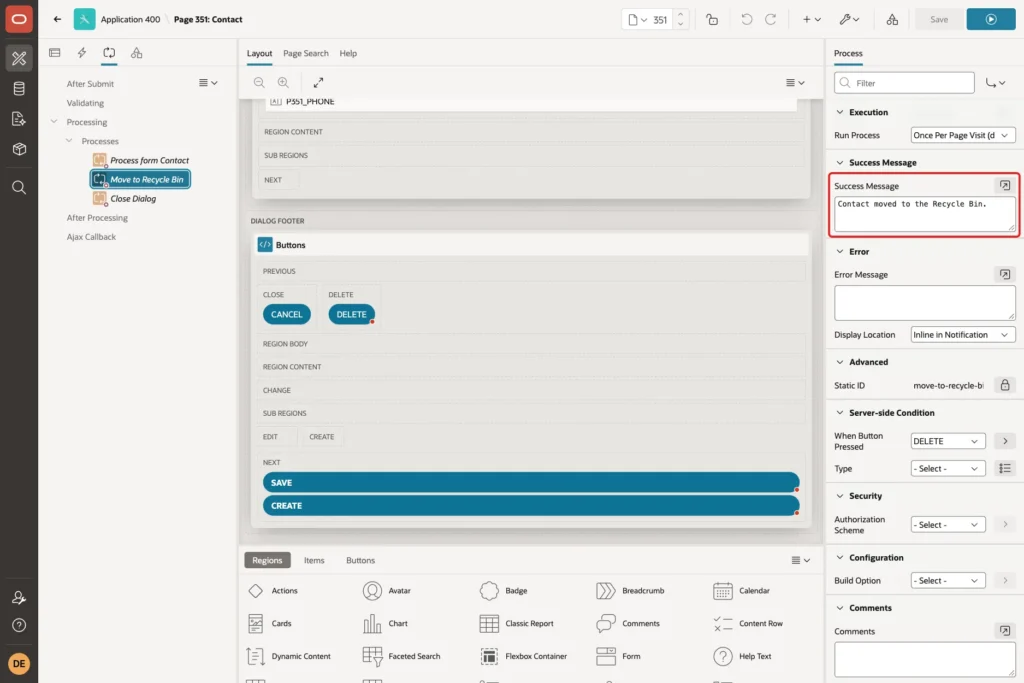The width and height of the screenshot is (1024, 683).
Task: Open code editor for Comments
Action: (x=1004, y=631)
